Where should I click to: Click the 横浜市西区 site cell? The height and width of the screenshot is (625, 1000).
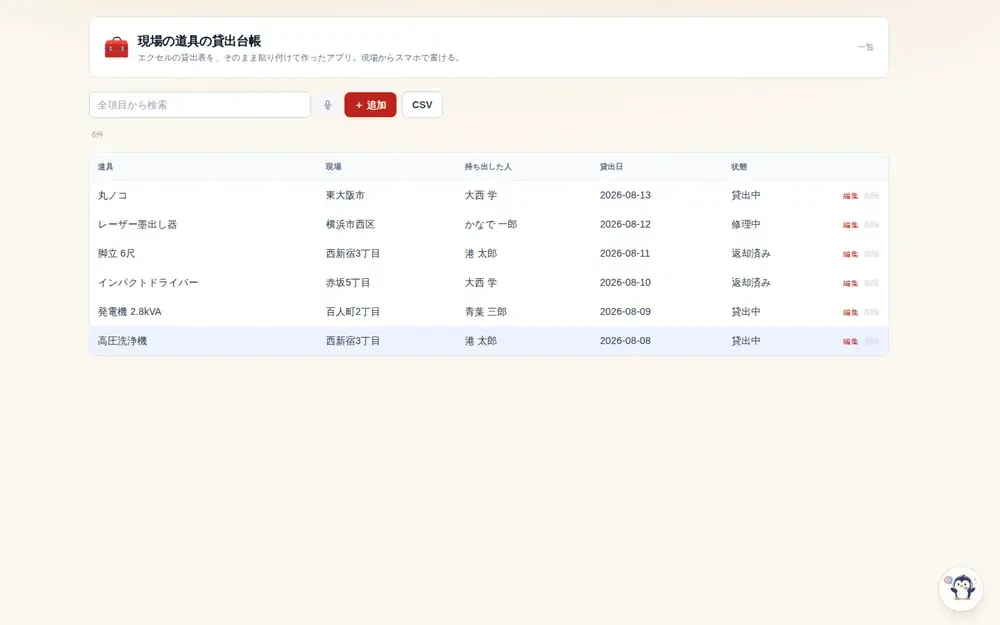tap(350, 224)
